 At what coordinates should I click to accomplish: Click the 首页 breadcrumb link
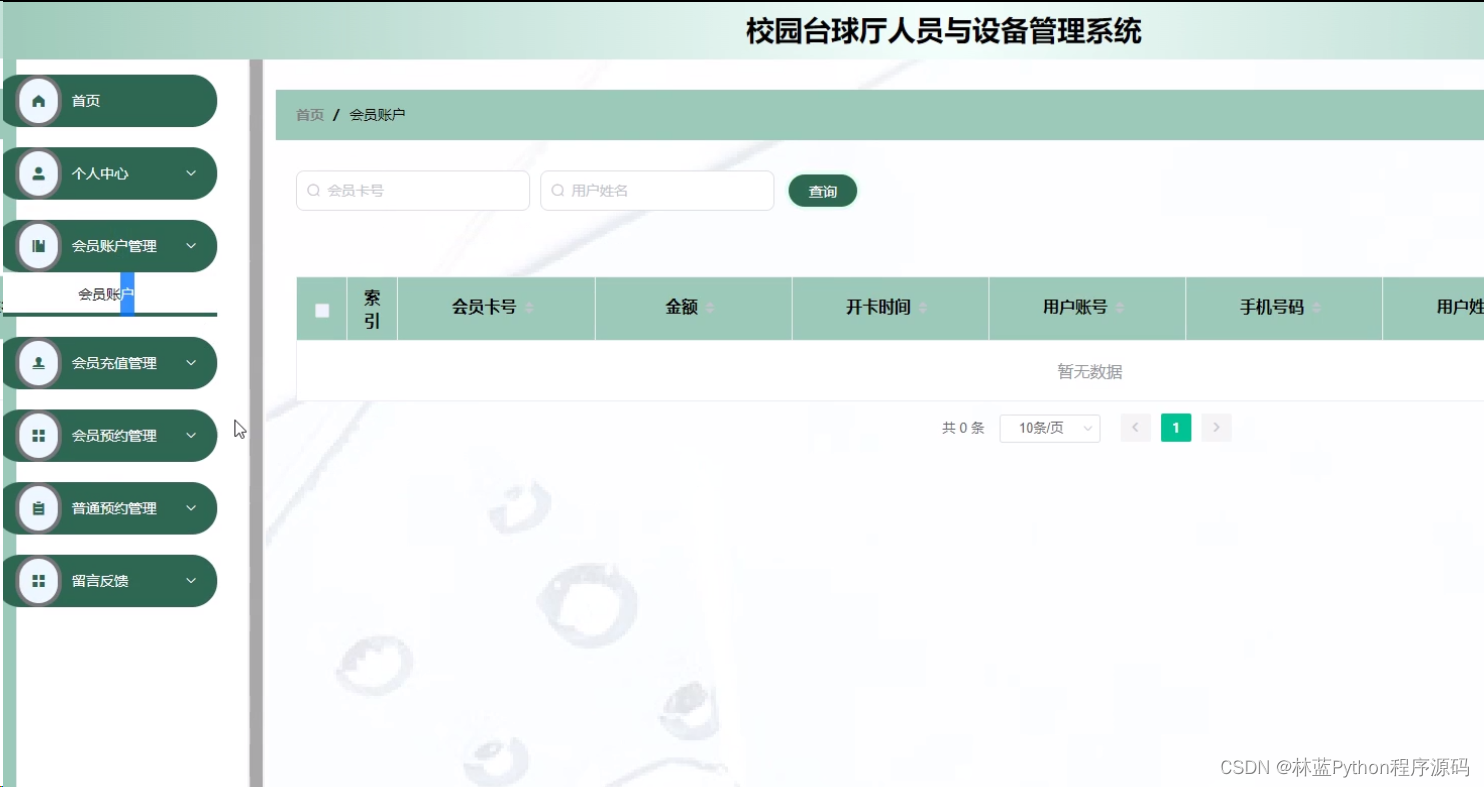pyautogui.click(x=309, y=114)
